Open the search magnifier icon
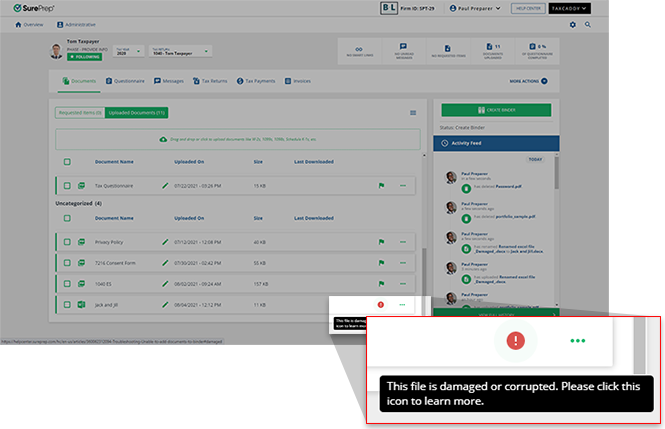The height and width of the screenshot is (429, 665). (x=587, y=25)
